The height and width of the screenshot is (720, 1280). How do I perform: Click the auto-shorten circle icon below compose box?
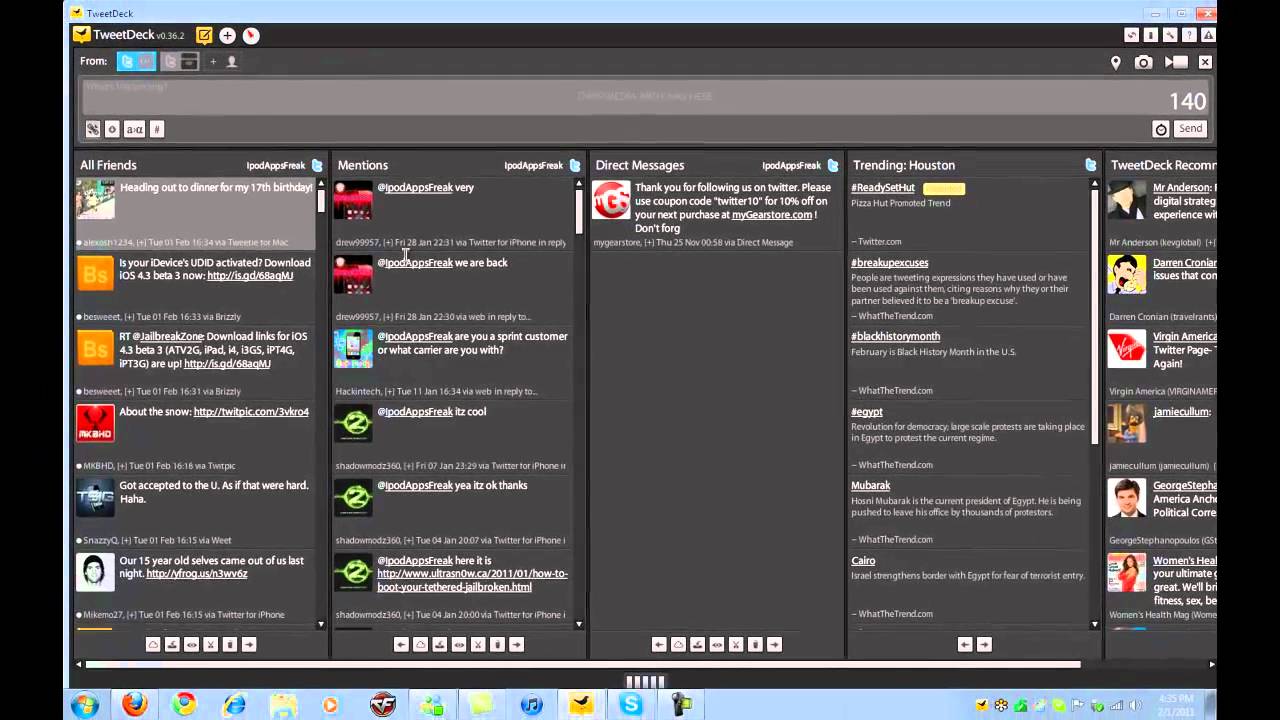112,129
